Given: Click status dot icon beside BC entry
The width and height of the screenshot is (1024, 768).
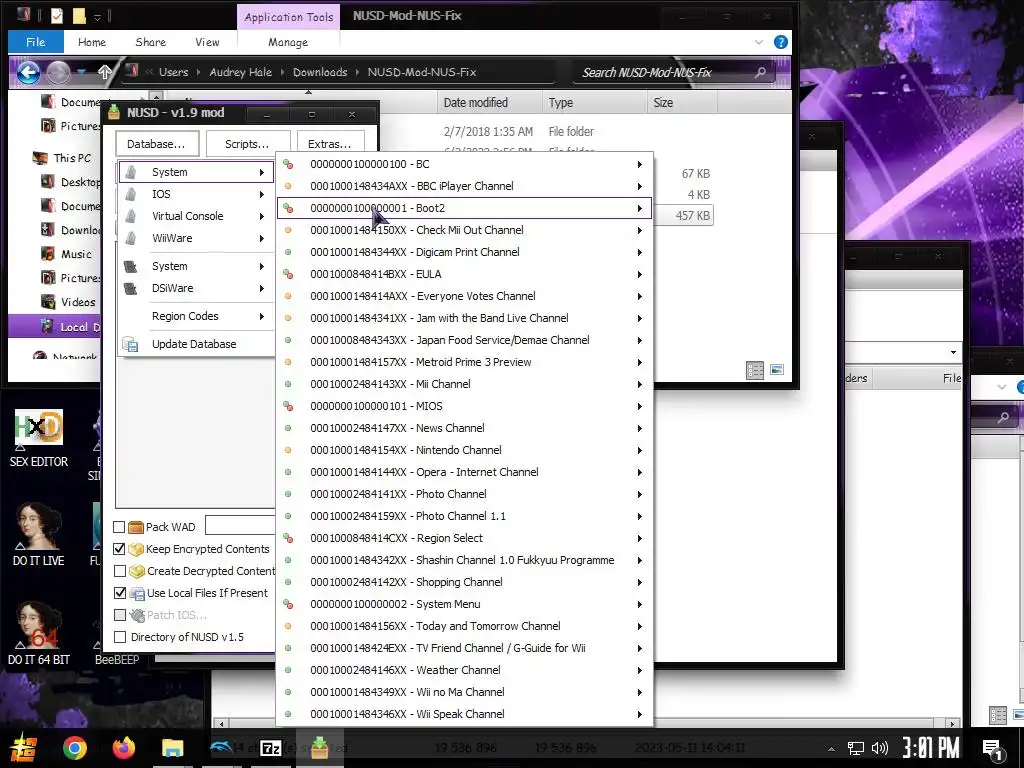Looking at the screenshot, I should point(287,164).
